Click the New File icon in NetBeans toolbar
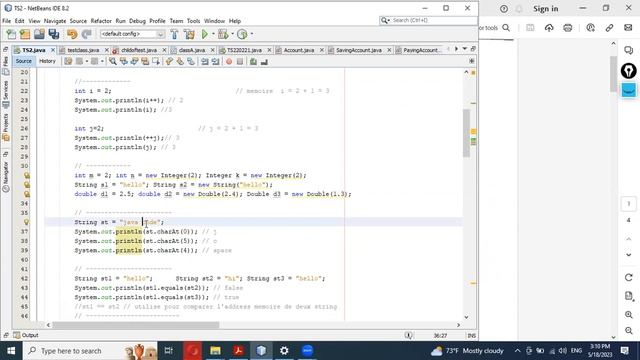Image resolution: width=640 pixels, height=360 pixels. [x=11, y=34]
